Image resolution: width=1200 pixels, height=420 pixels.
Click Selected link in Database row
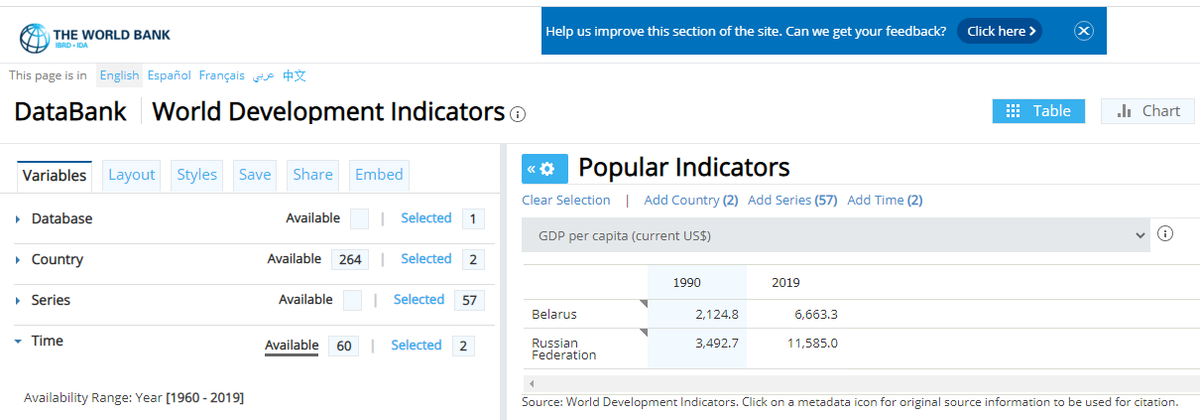[426, 218]
